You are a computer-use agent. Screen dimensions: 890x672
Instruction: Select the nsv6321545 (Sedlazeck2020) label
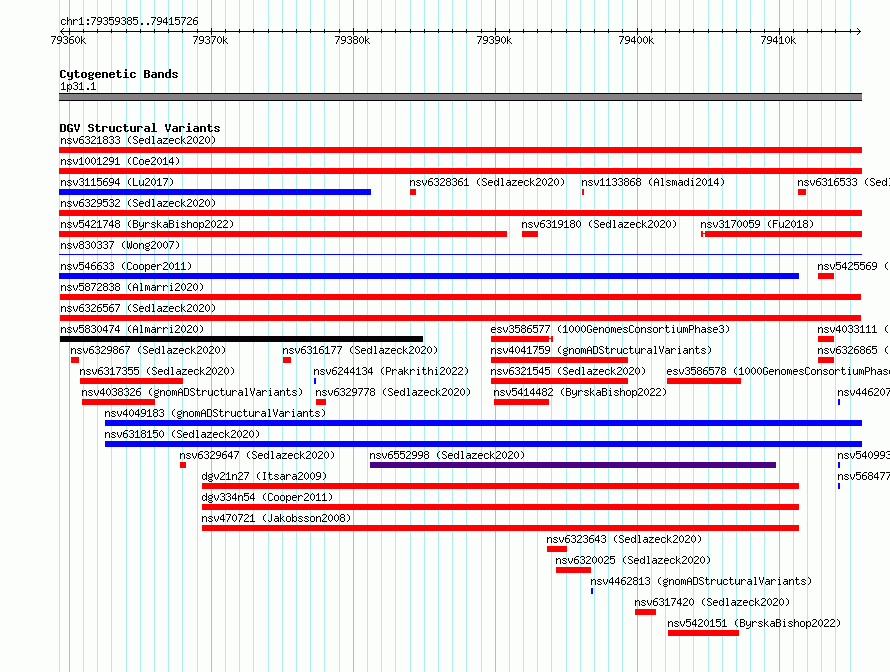point(568,371)
